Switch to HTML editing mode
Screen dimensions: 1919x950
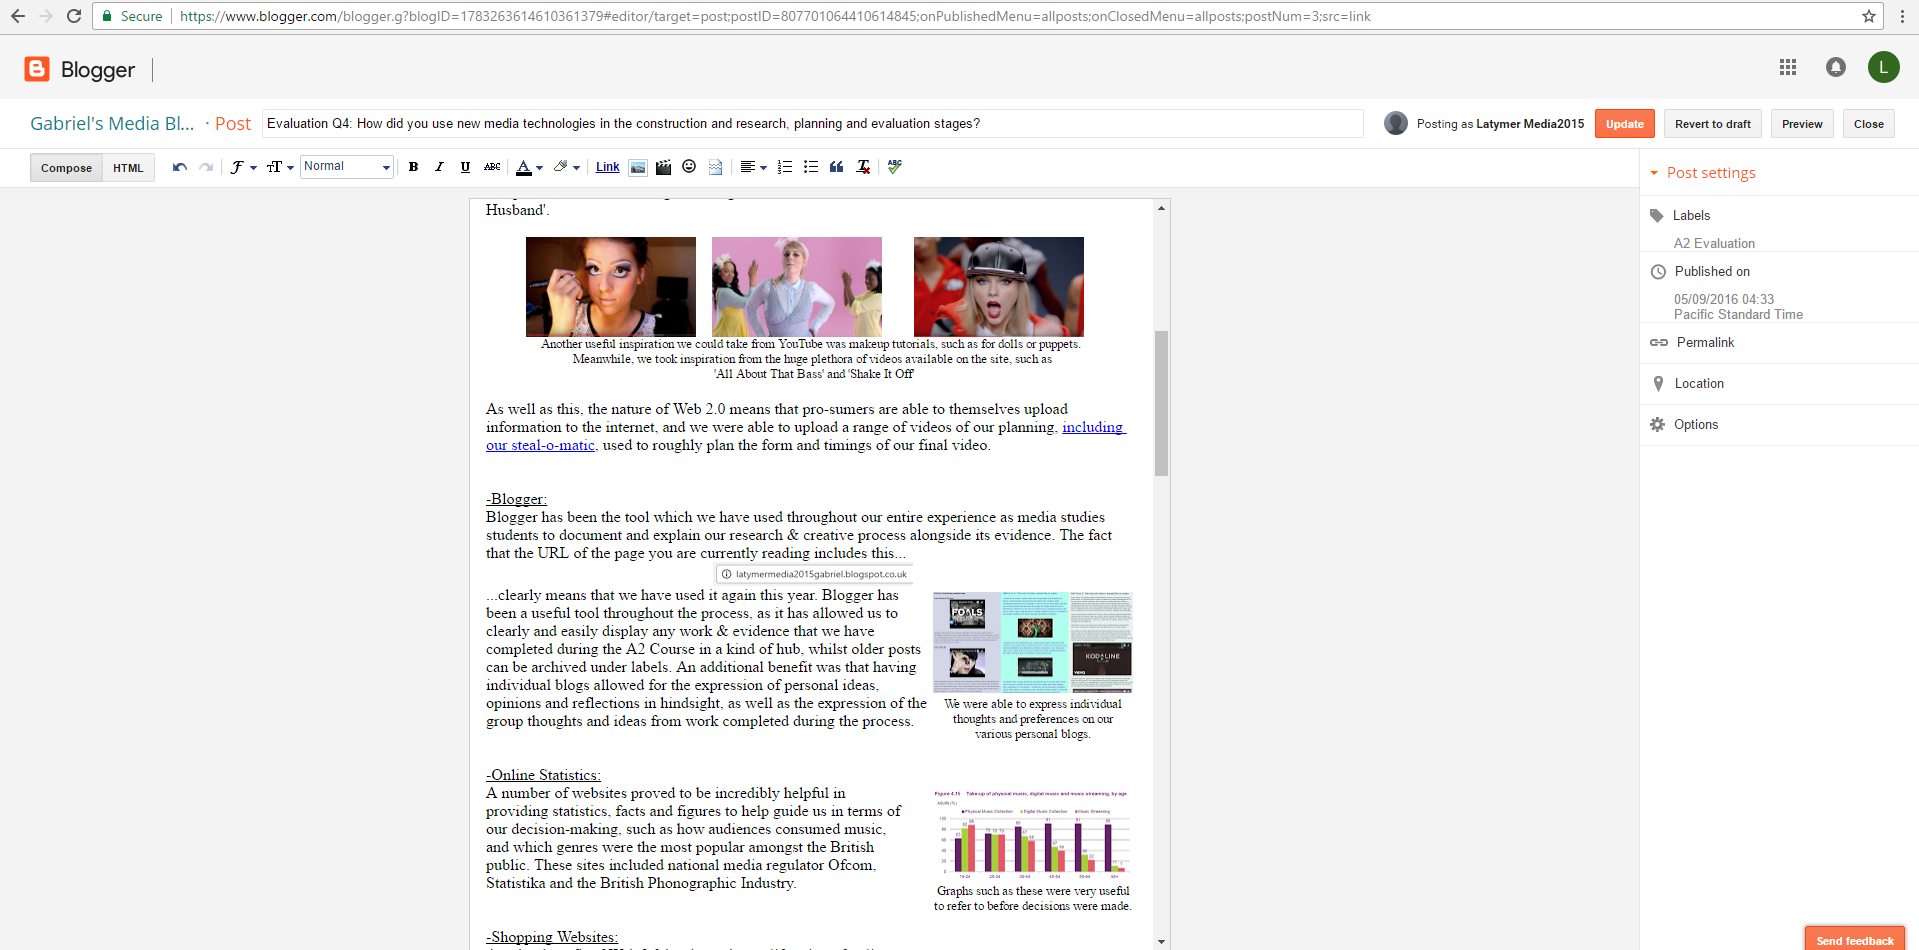click(128, 168)
